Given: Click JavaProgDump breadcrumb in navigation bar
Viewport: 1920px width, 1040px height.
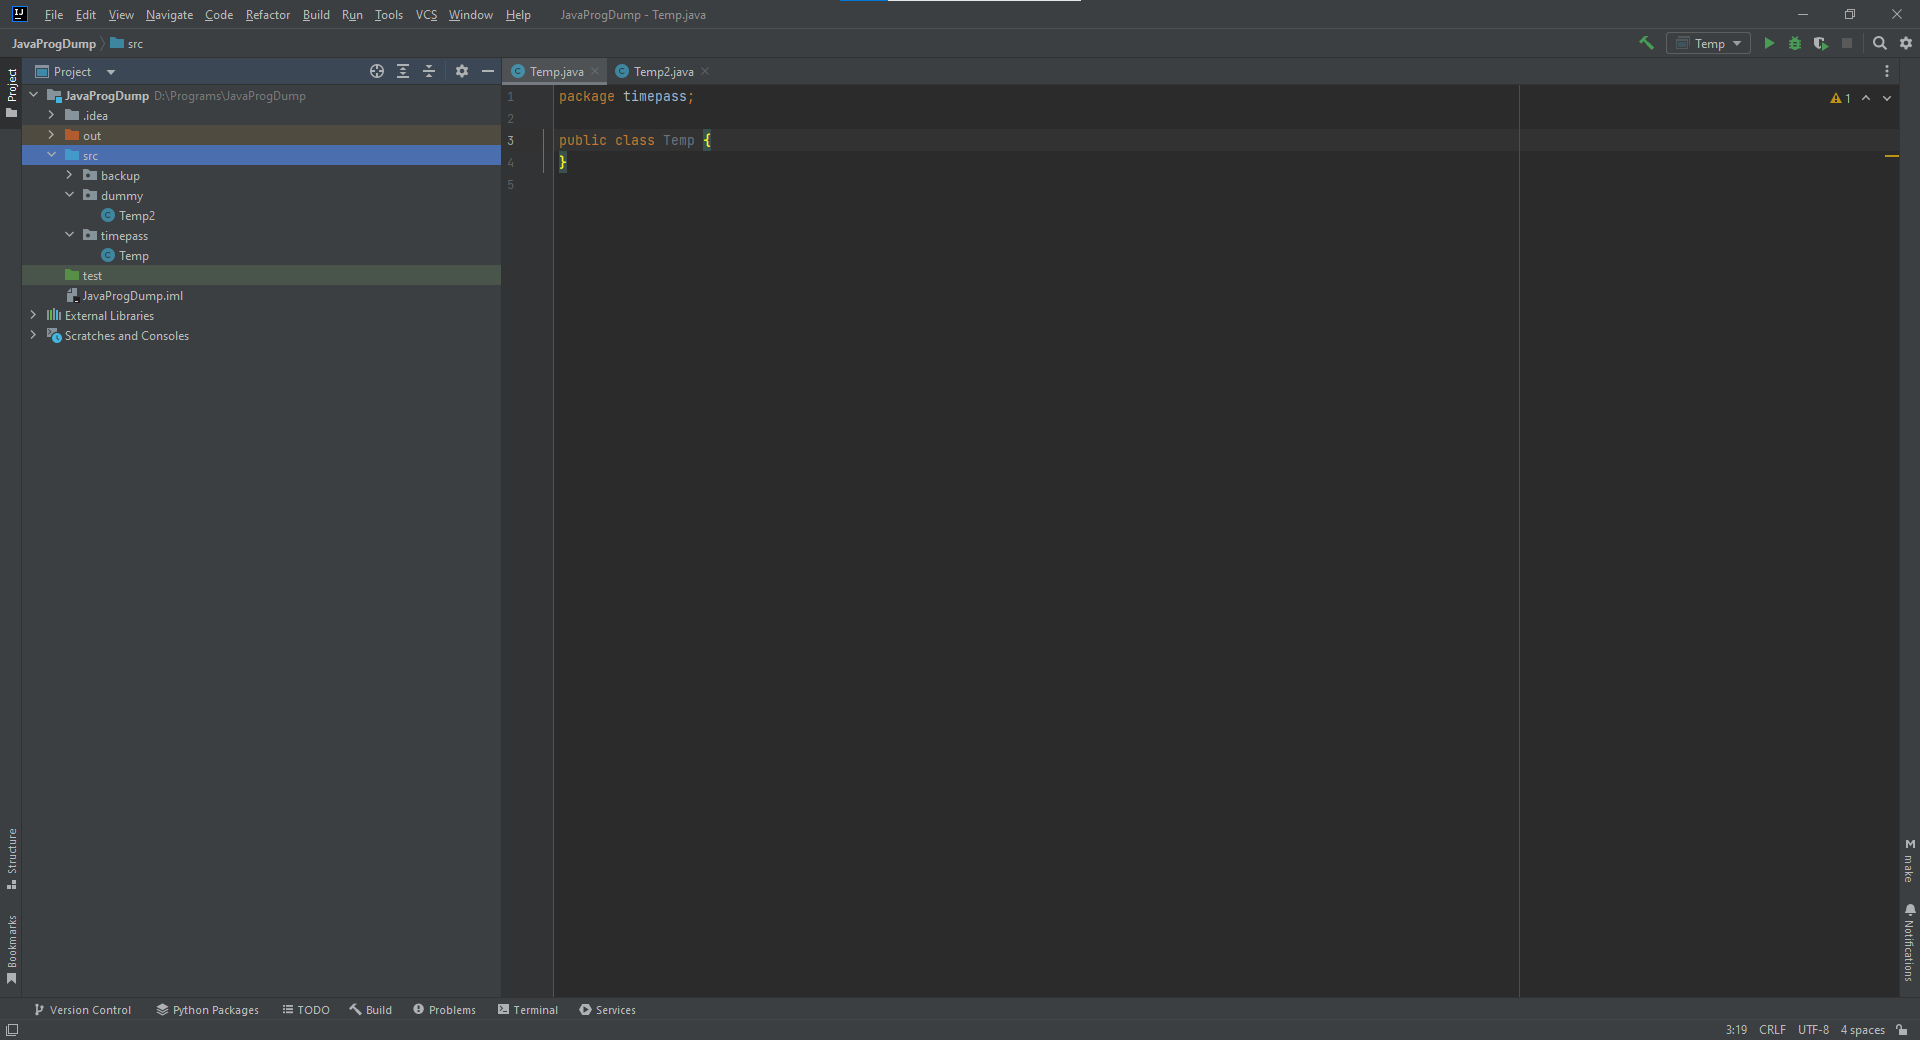Looking at the screenshot, I should (54, 44).
